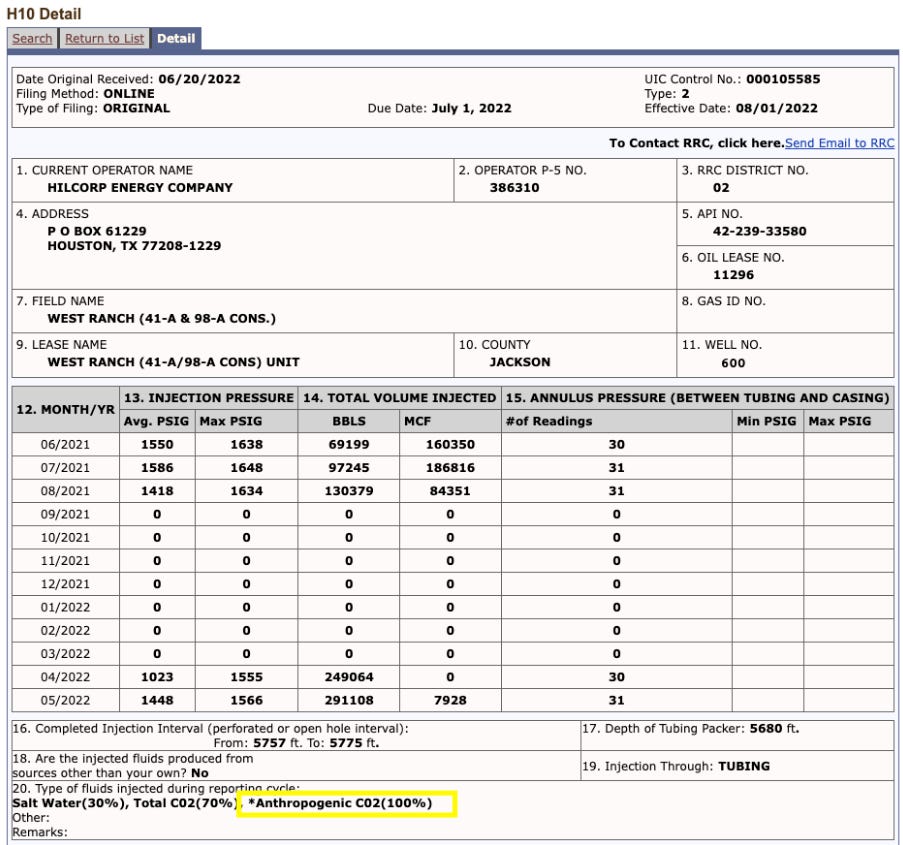Select the 06/2021 month row cell
Image resolution: width=903 pixels, height=845 pixels.
[x=65, y=444]
